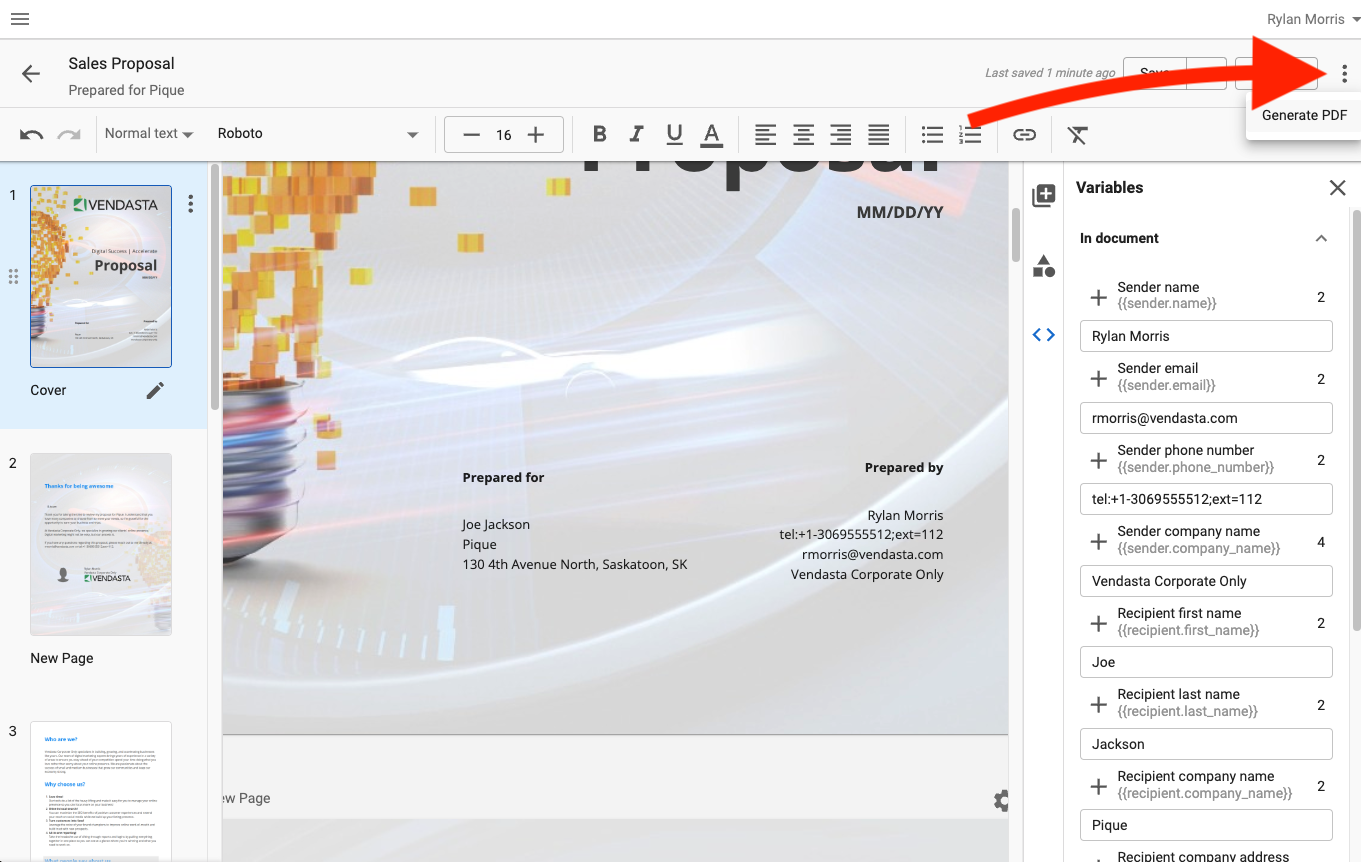Click the Prepared for heading on canvas

(503, 477)
